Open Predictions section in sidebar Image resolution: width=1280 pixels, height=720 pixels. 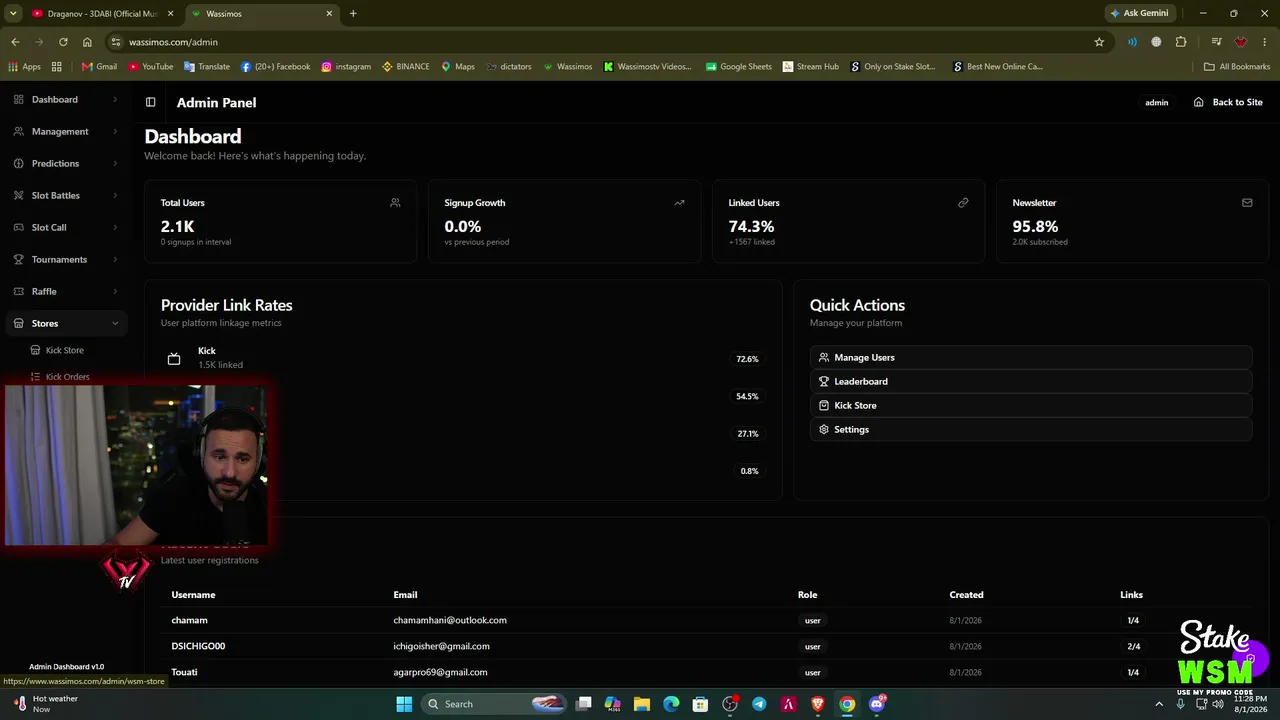pos(55,164)
